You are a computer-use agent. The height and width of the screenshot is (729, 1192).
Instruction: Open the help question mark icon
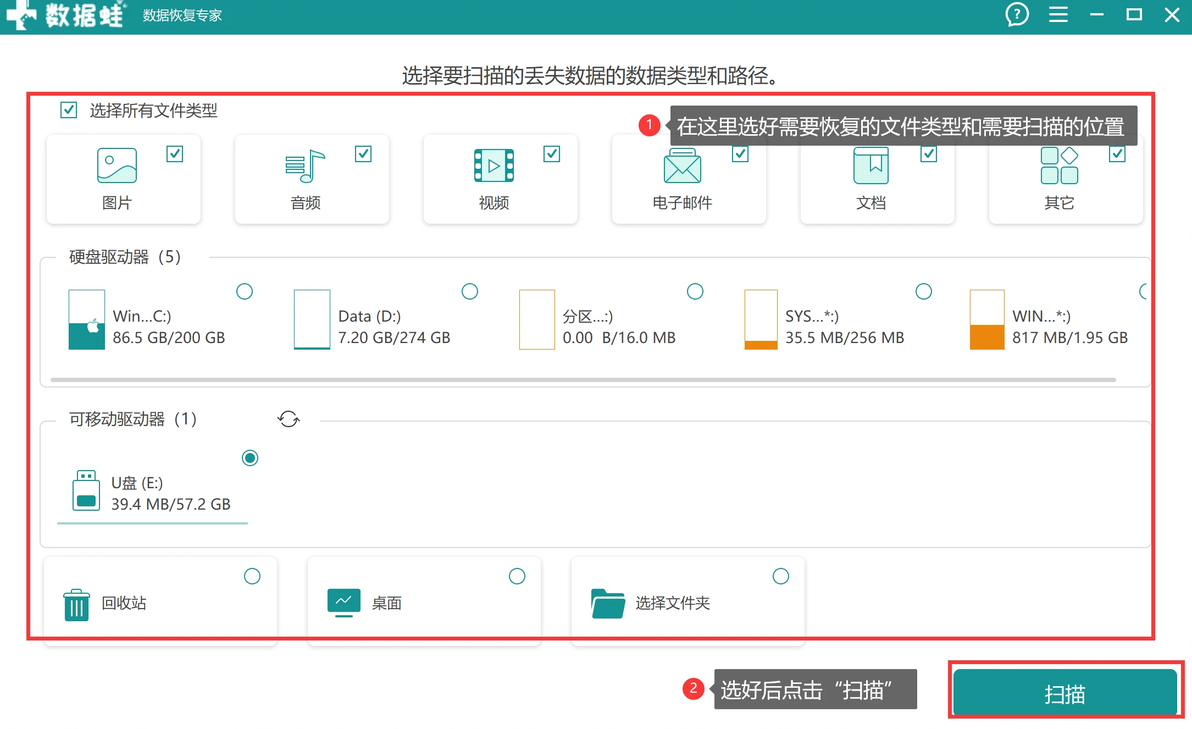click(1016, 14)
